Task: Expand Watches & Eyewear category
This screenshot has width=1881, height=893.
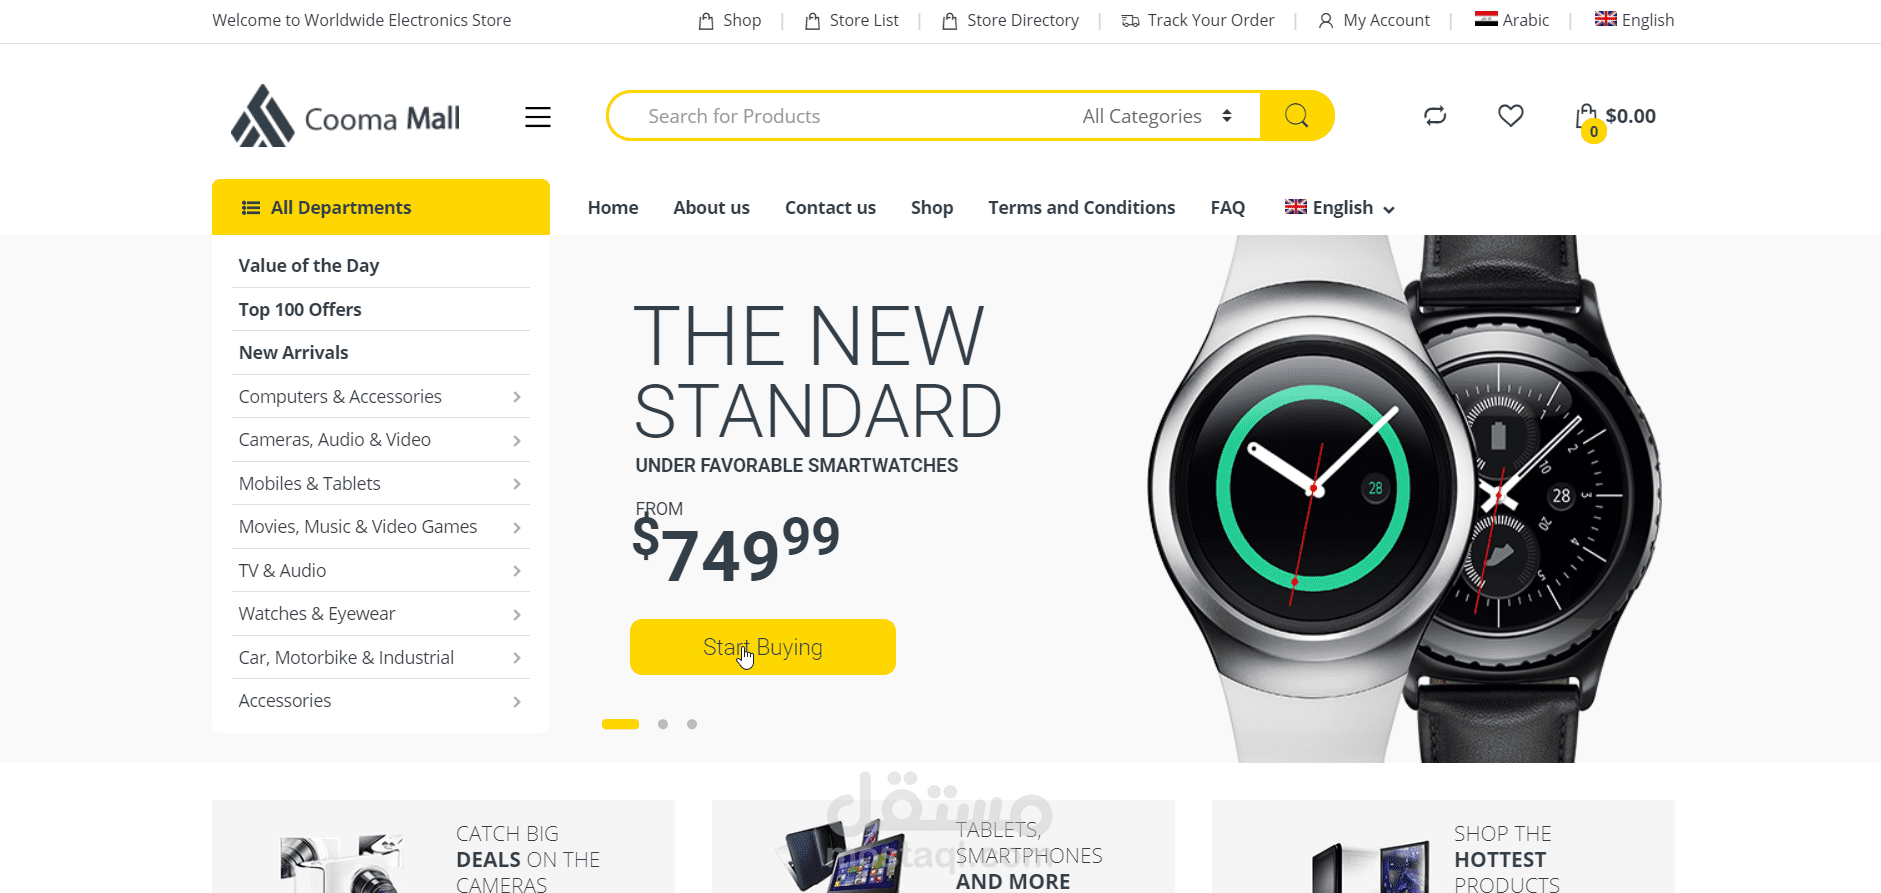Action: click(381, 614)
